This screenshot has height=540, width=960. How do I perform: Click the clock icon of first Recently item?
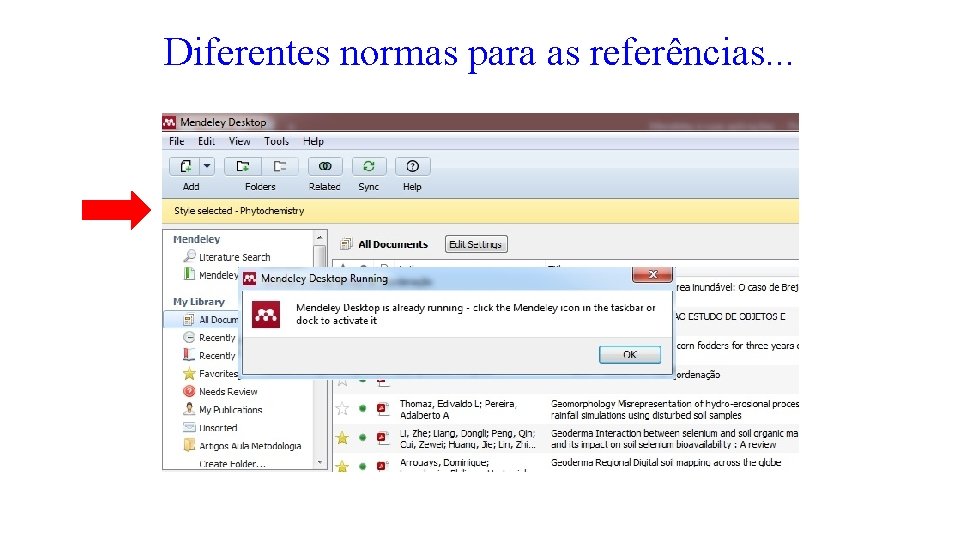189,337
